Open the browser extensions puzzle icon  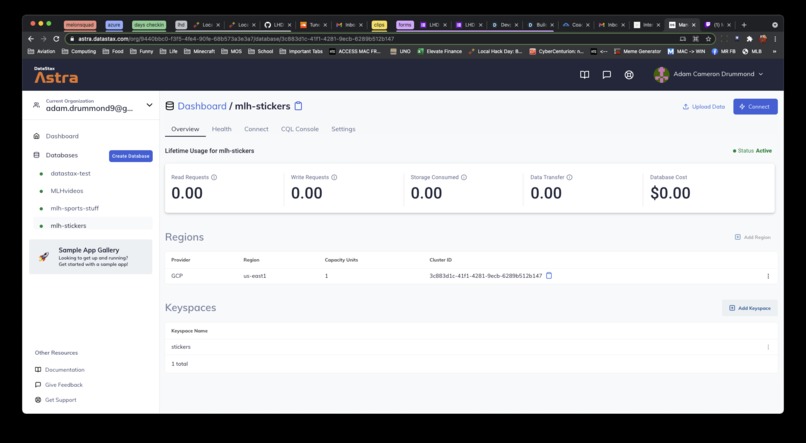(749, 39)
